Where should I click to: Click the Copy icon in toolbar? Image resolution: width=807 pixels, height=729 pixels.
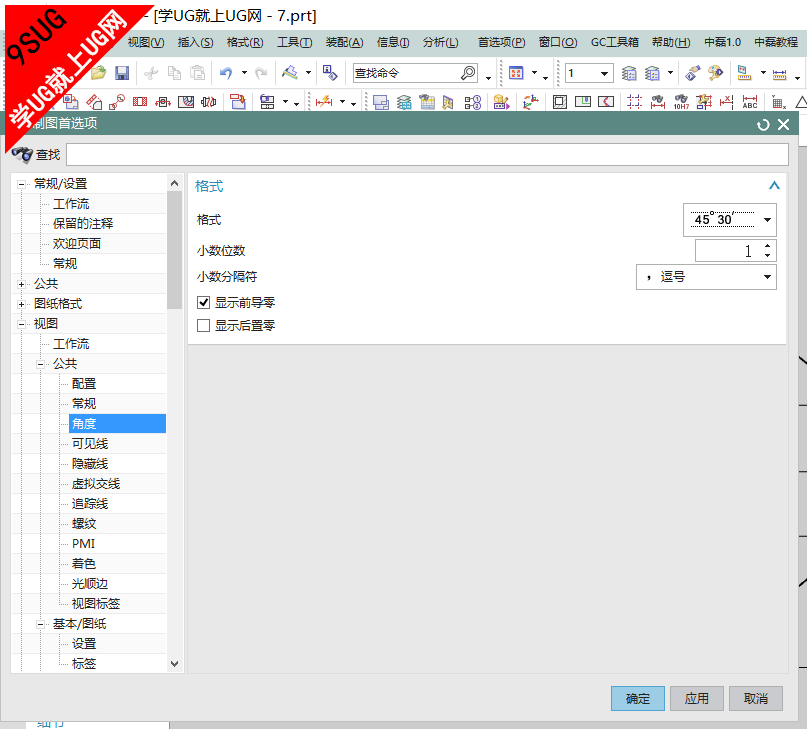[x=174, y=73]
